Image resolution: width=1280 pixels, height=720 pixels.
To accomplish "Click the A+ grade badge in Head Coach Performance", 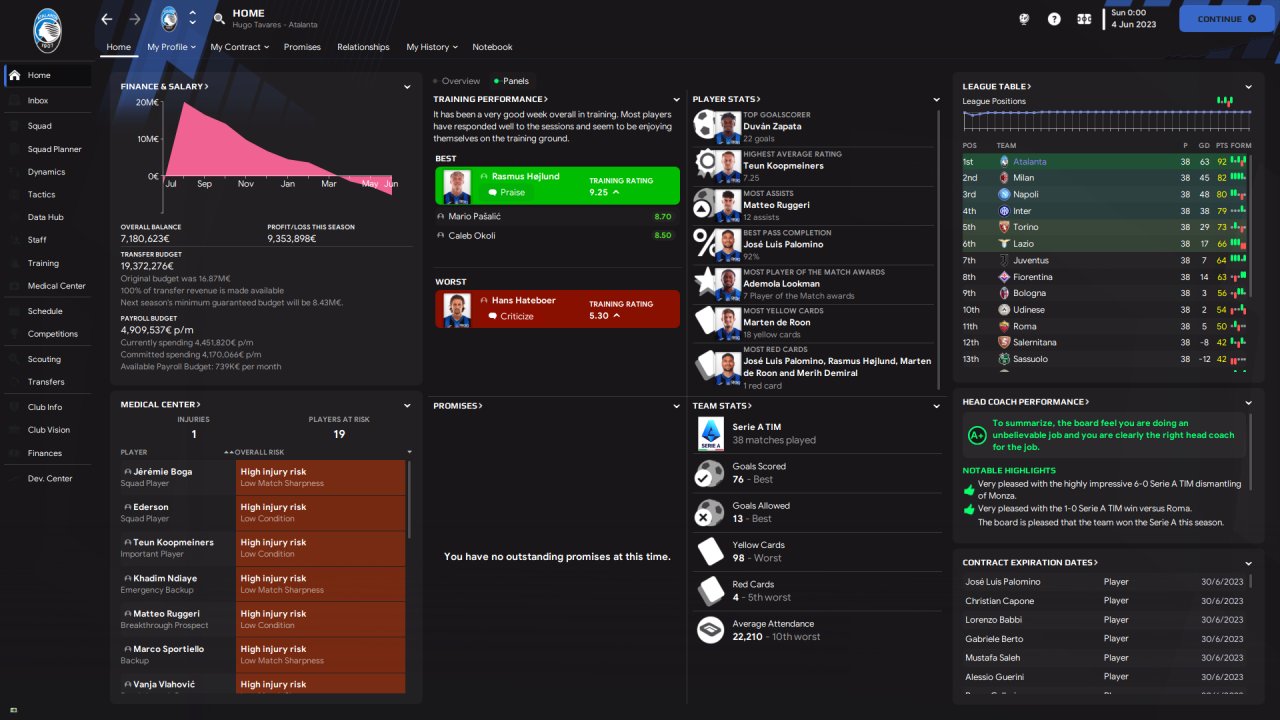I will point(976,435).
